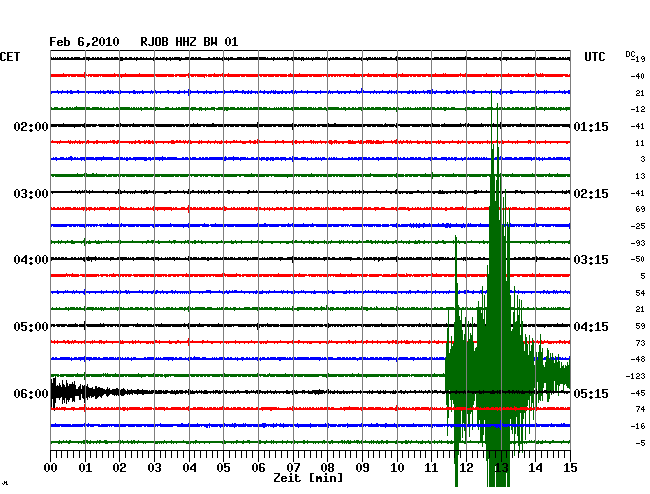Click the UTC time label '03:15'
The width and height of the screenshot is (650, 494).
point(591,260)
